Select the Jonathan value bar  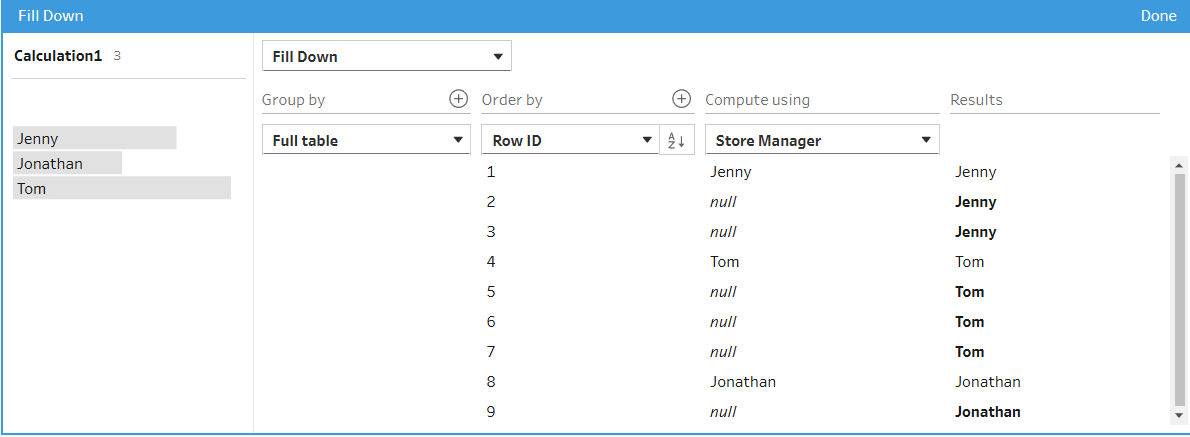(x=68, y=163)
